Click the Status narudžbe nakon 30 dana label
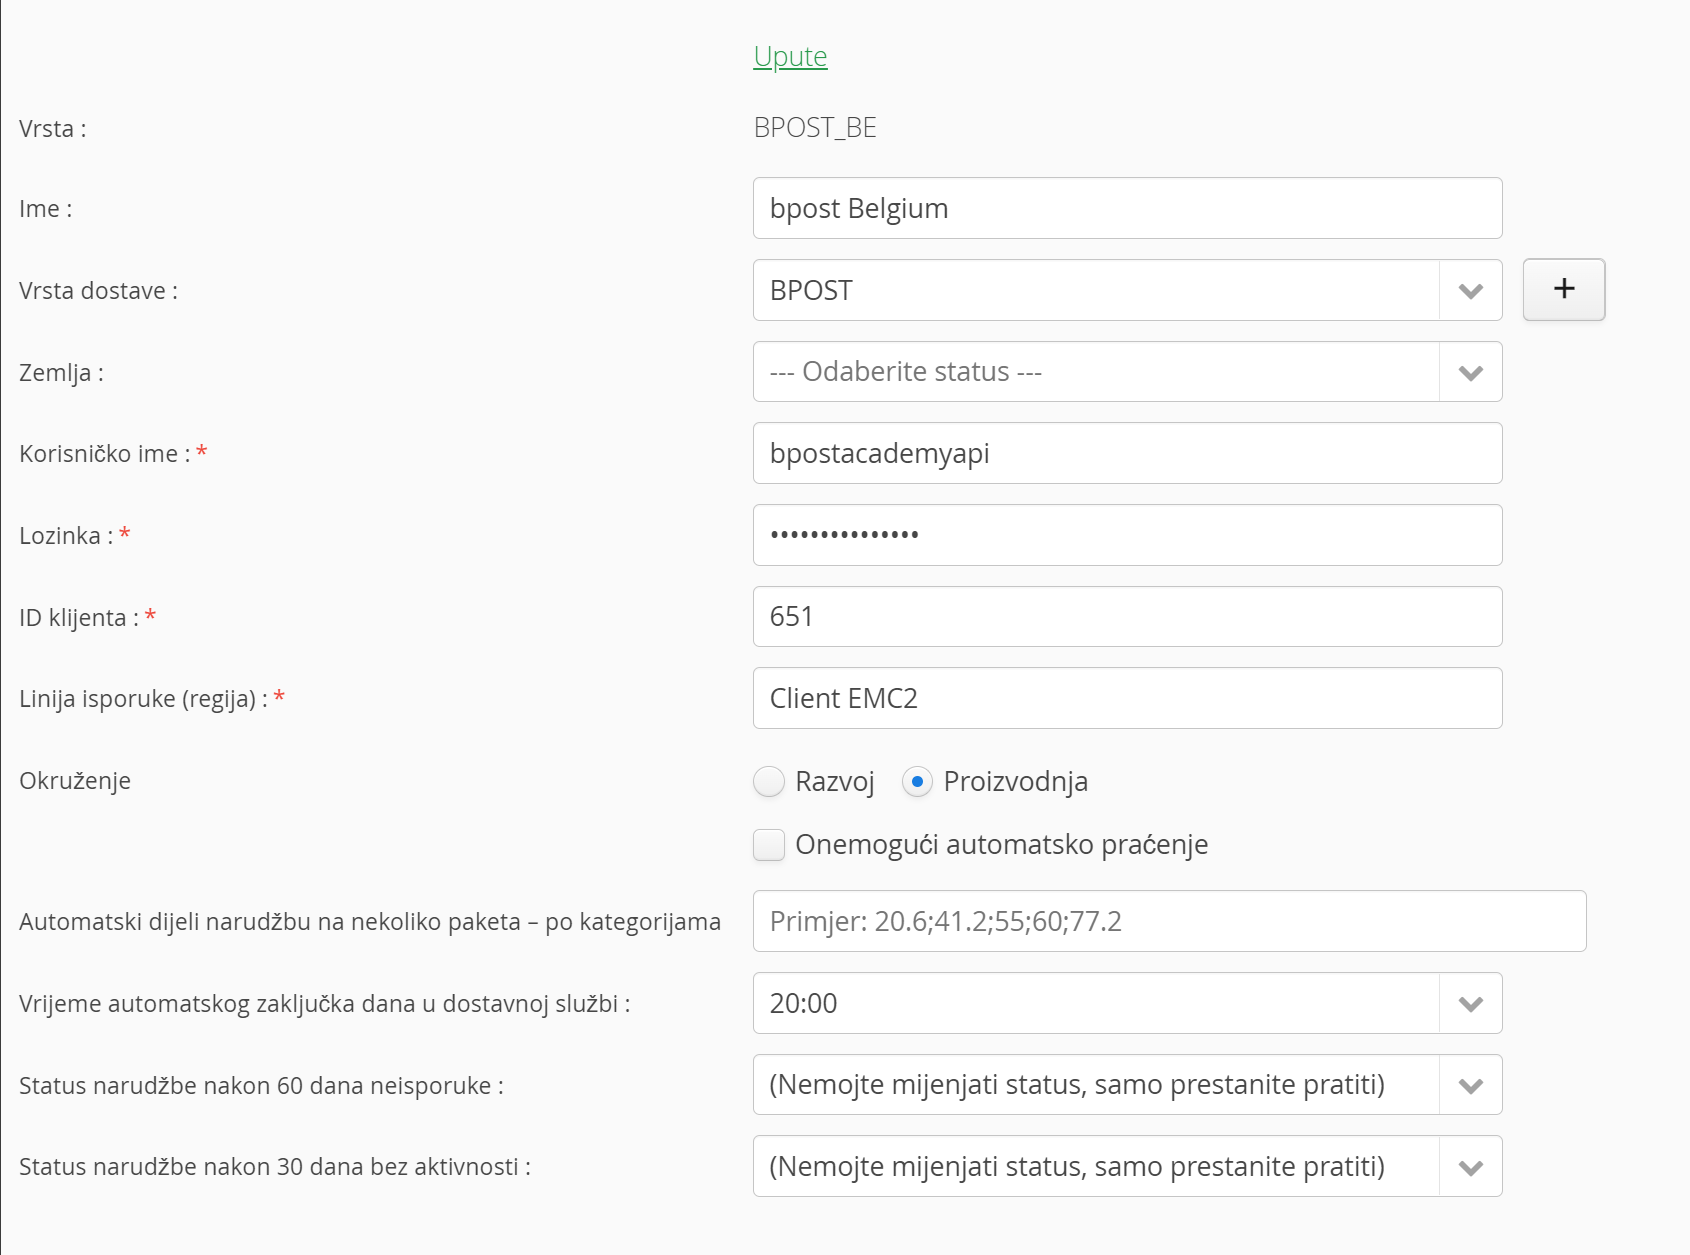The height and width of the screenshot is (1255, 1690). click(x=275, y=1167)
